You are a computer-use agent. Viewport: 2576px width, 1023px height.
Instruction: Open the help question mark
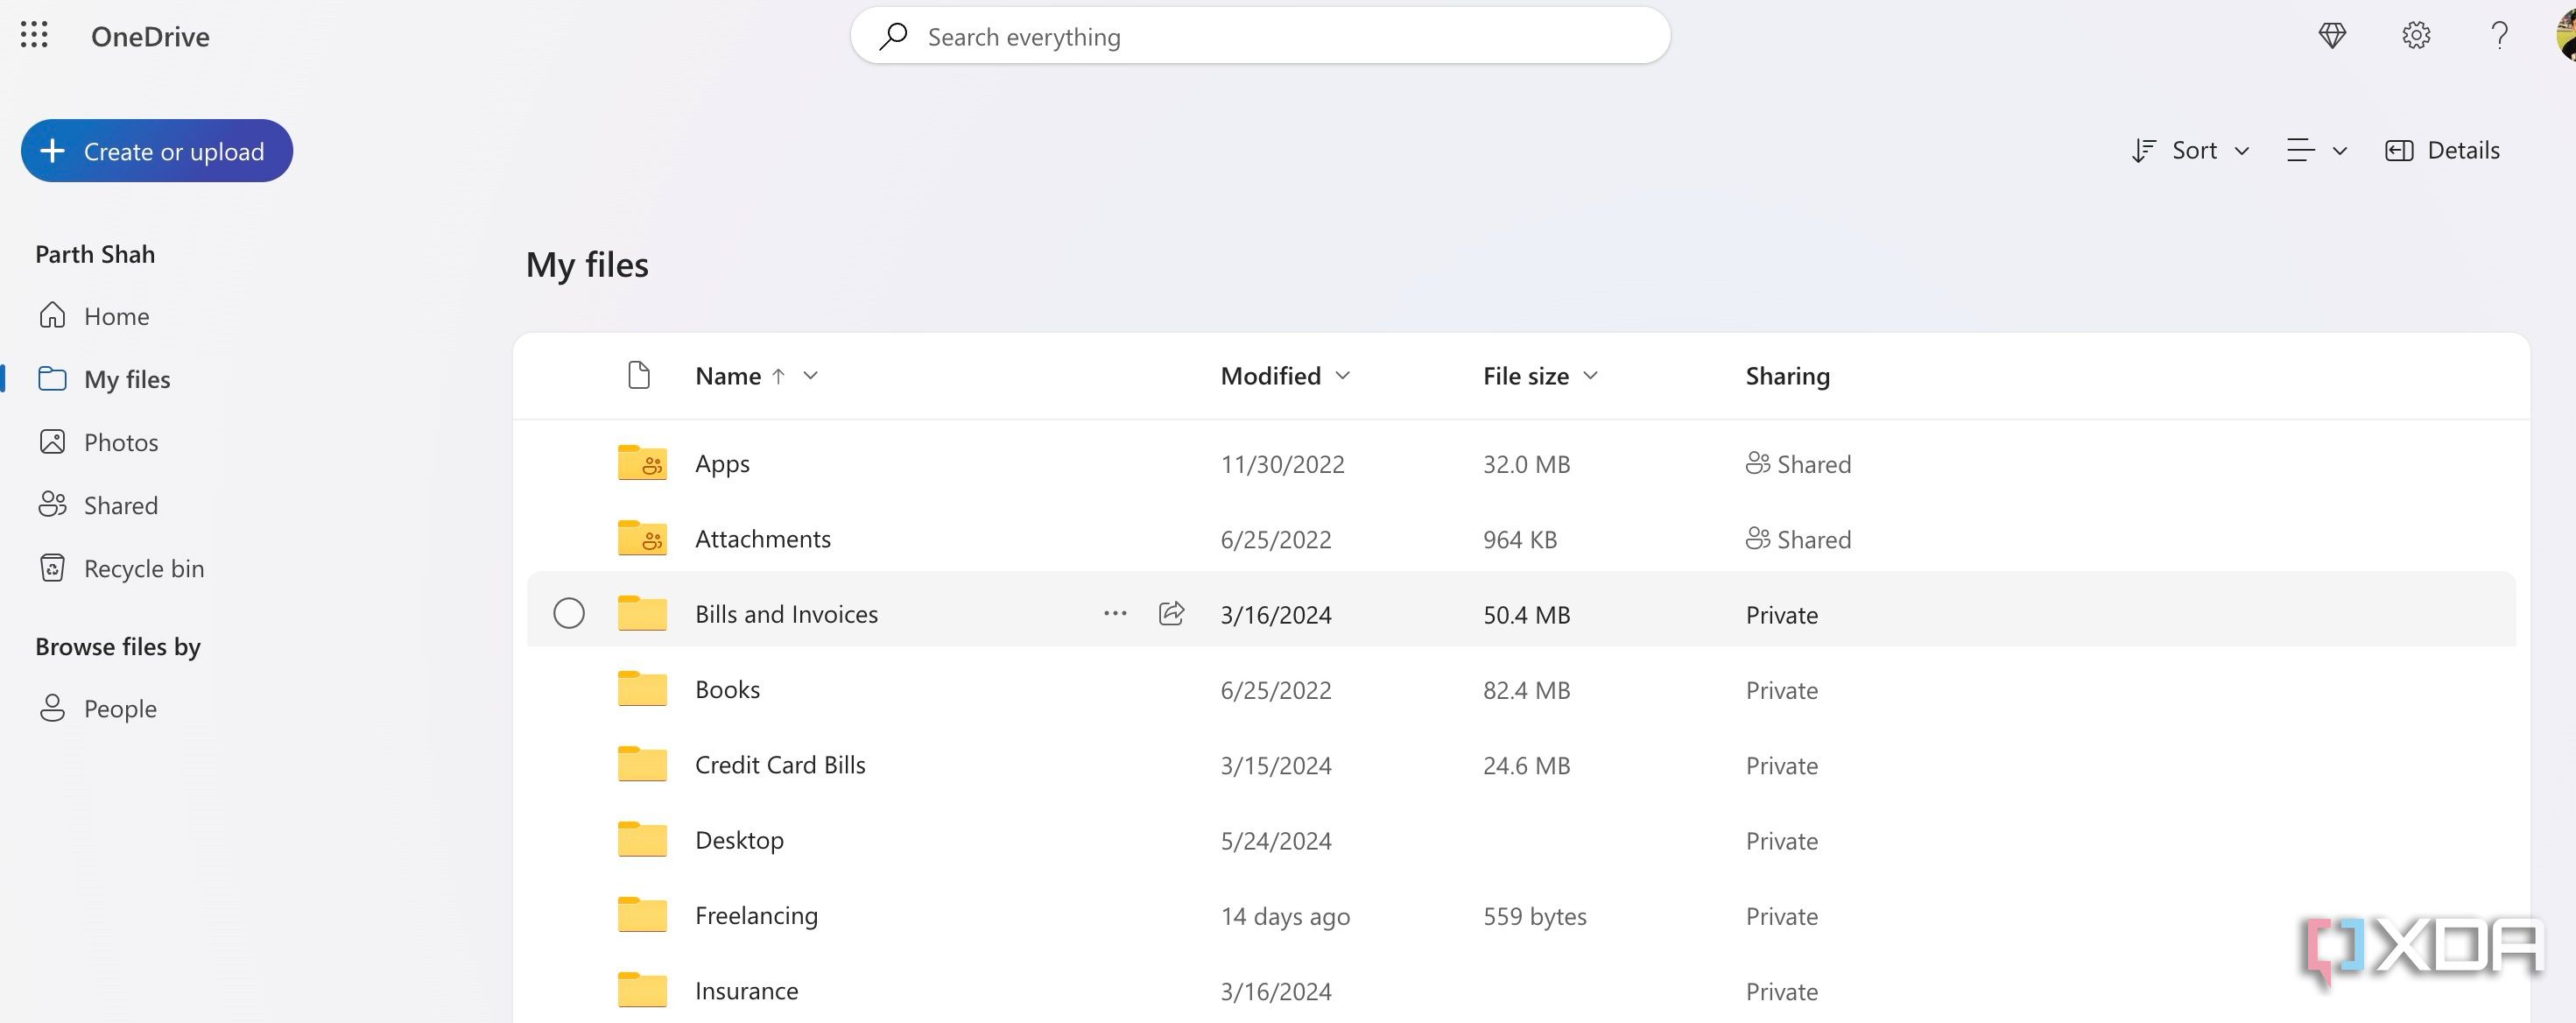tap(2499, 35)
